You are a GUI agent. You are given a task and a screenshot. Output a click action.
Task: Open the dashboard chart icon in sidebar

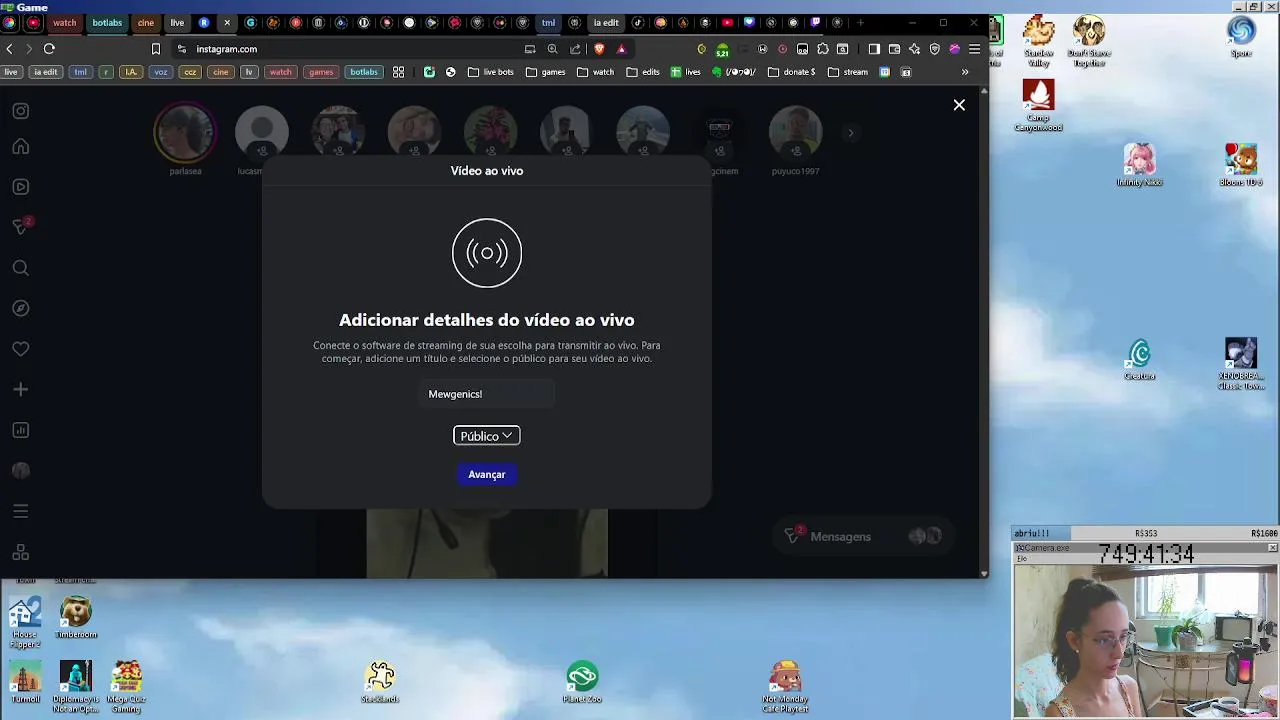pos(21,430)
